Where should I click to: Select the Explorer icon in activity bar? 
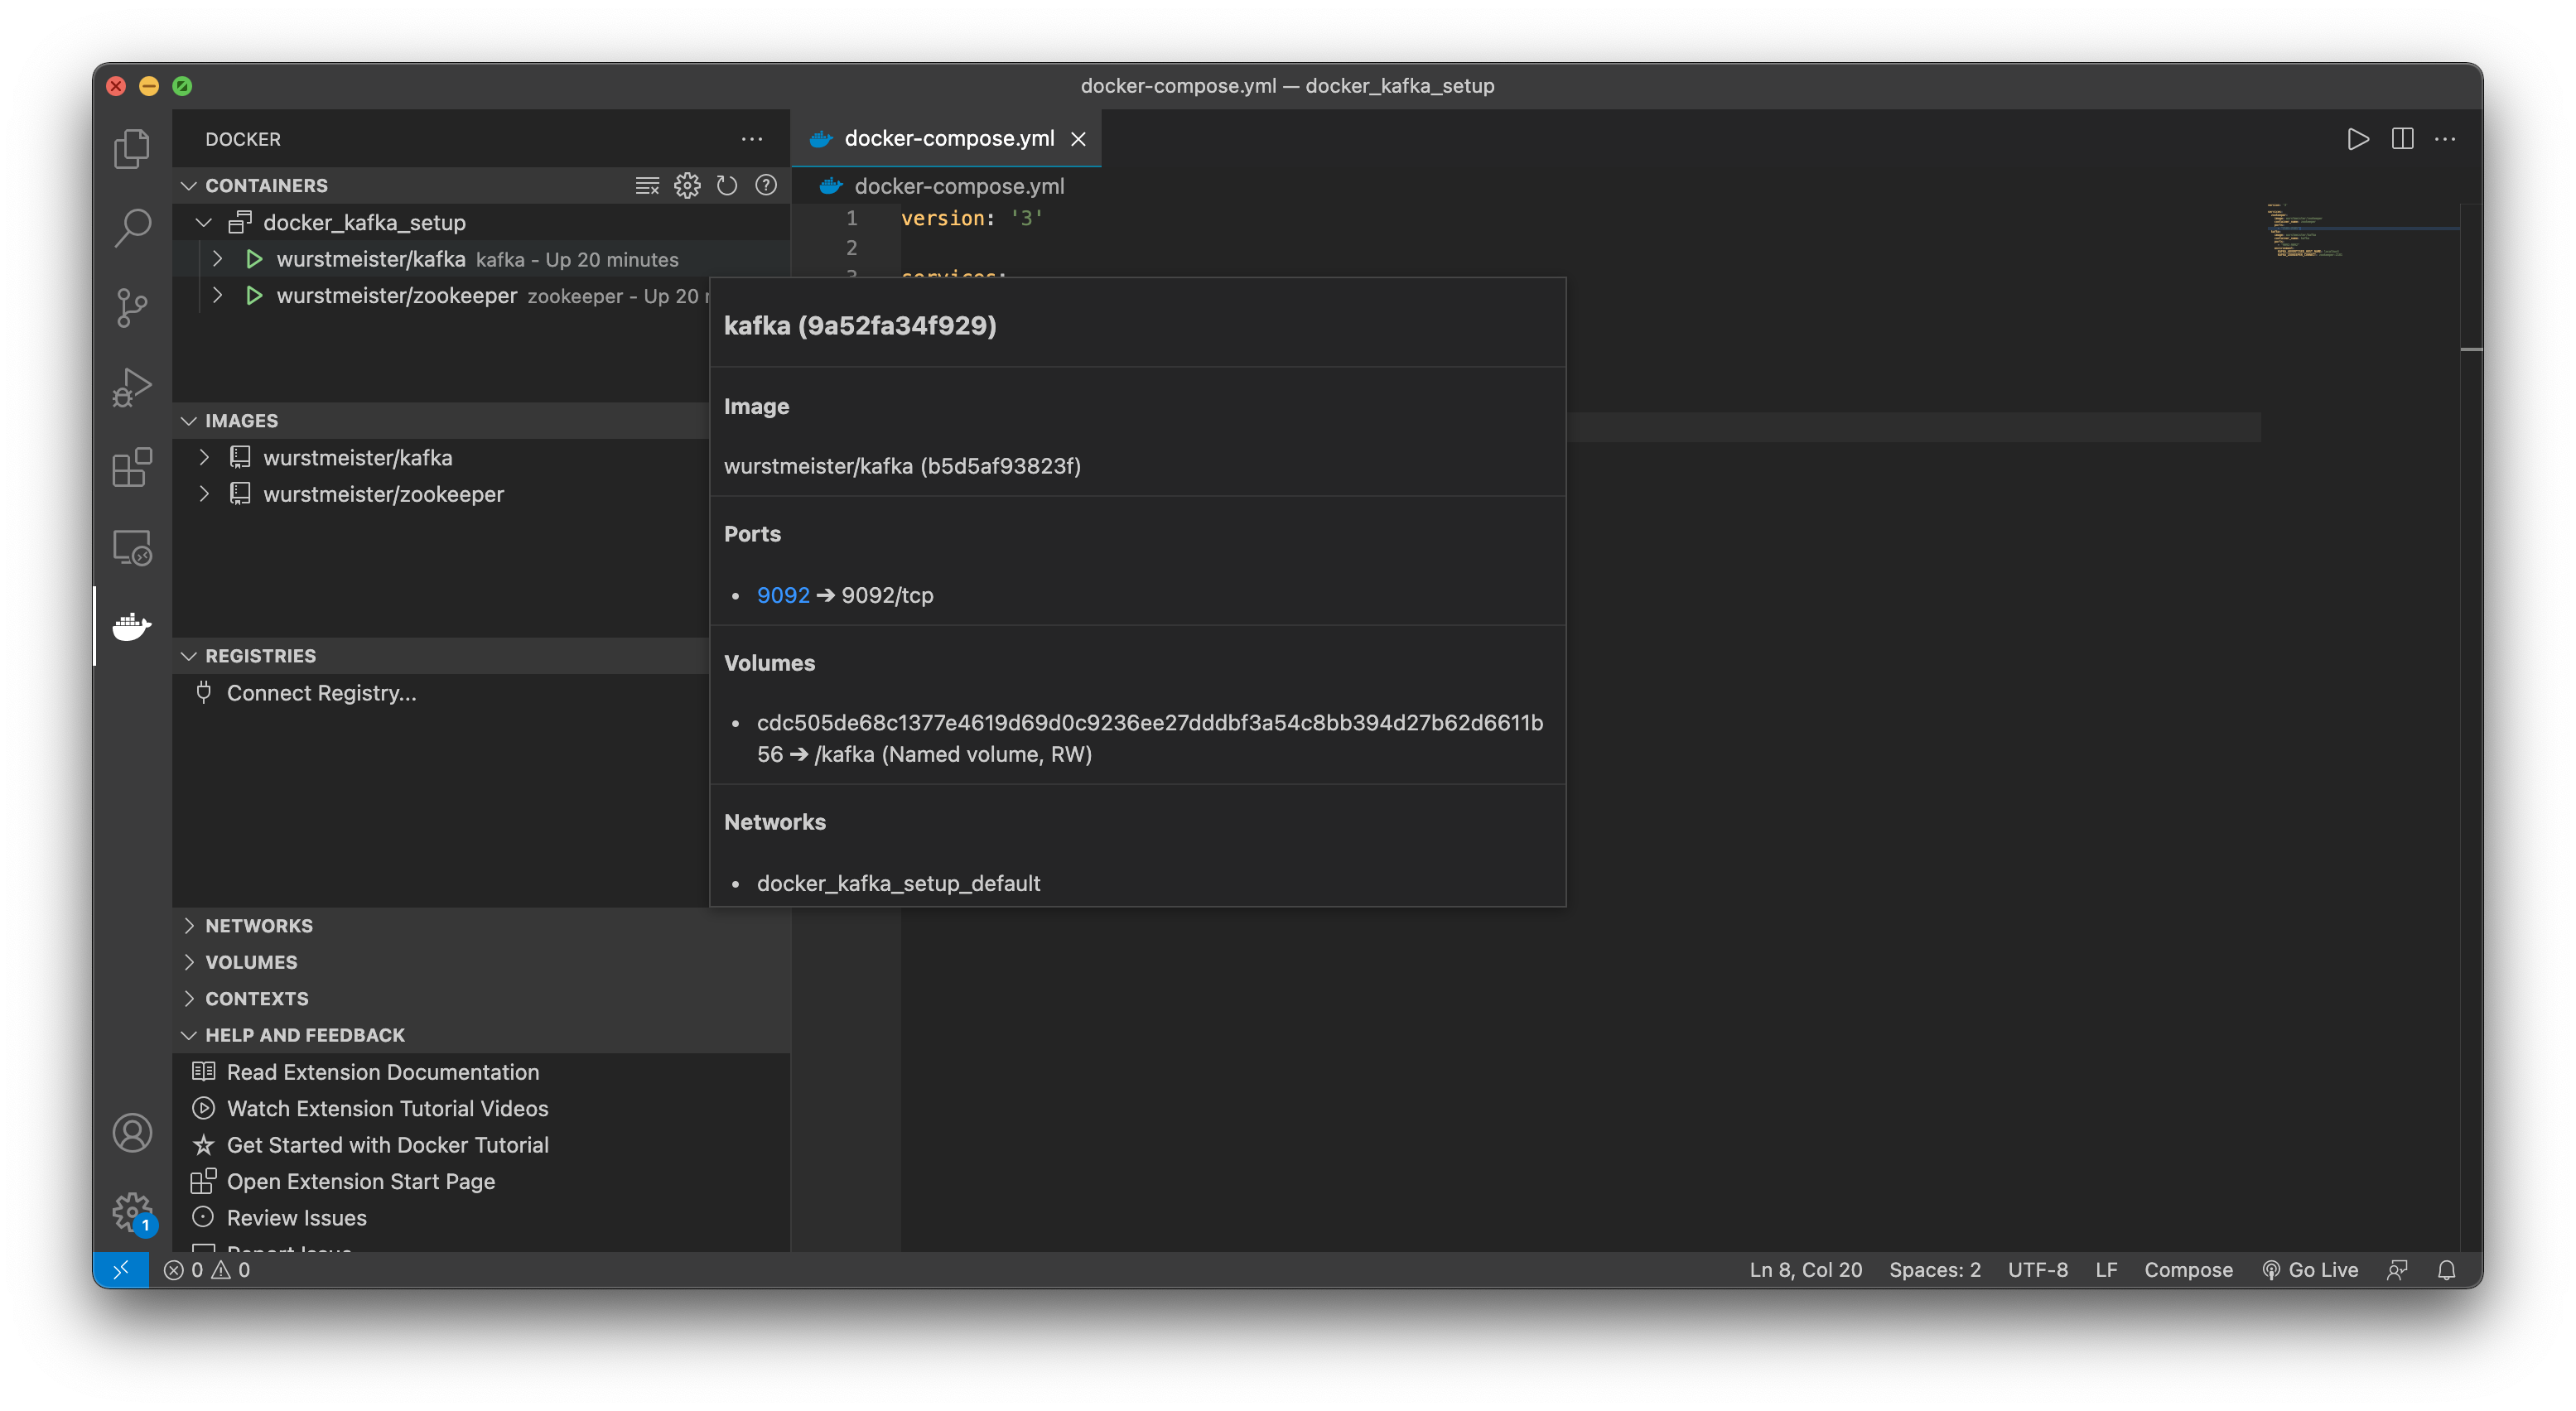pos(131,147)
